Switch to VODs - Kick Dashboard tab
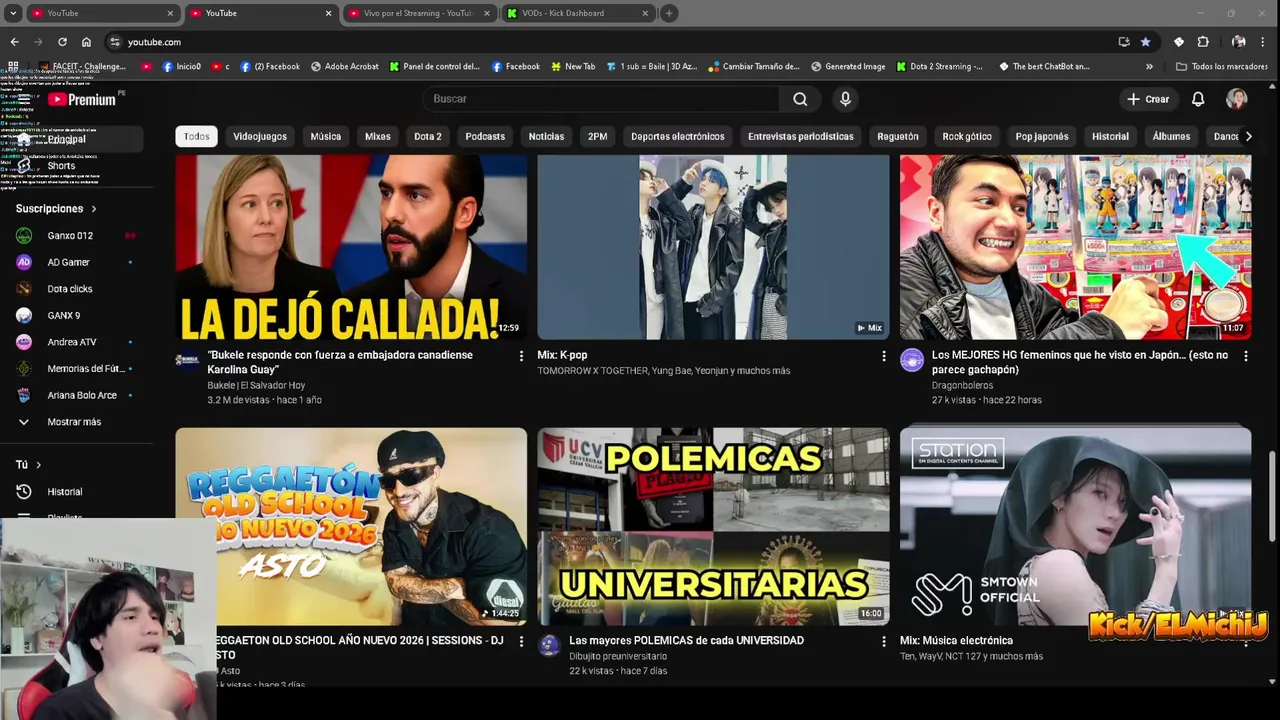The height and width of the screenshot is (720, 1280). click(575, 13)
